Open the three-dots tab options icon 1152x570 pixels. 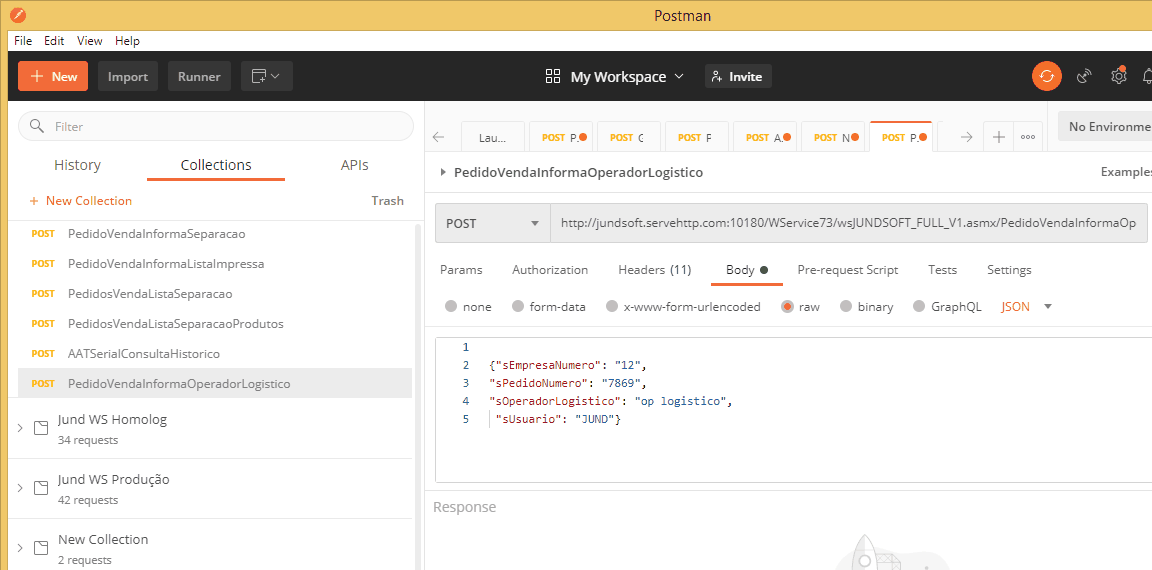coord(1027,138)
